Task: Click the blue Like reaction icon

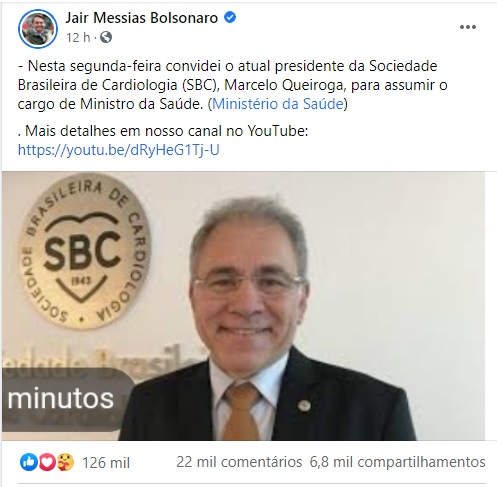Action: pos(29,462)
